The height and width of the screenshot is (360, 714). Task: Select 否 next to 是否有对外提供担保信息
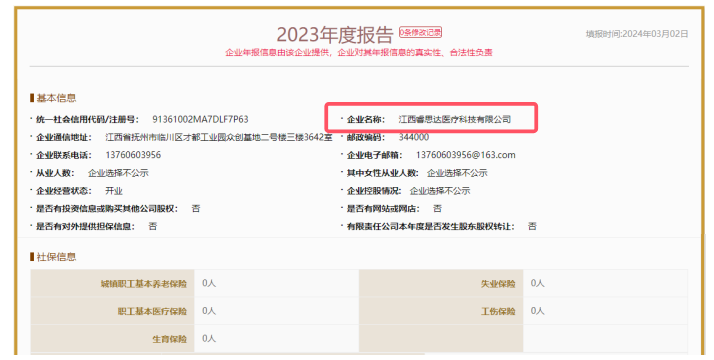point(153,226)
